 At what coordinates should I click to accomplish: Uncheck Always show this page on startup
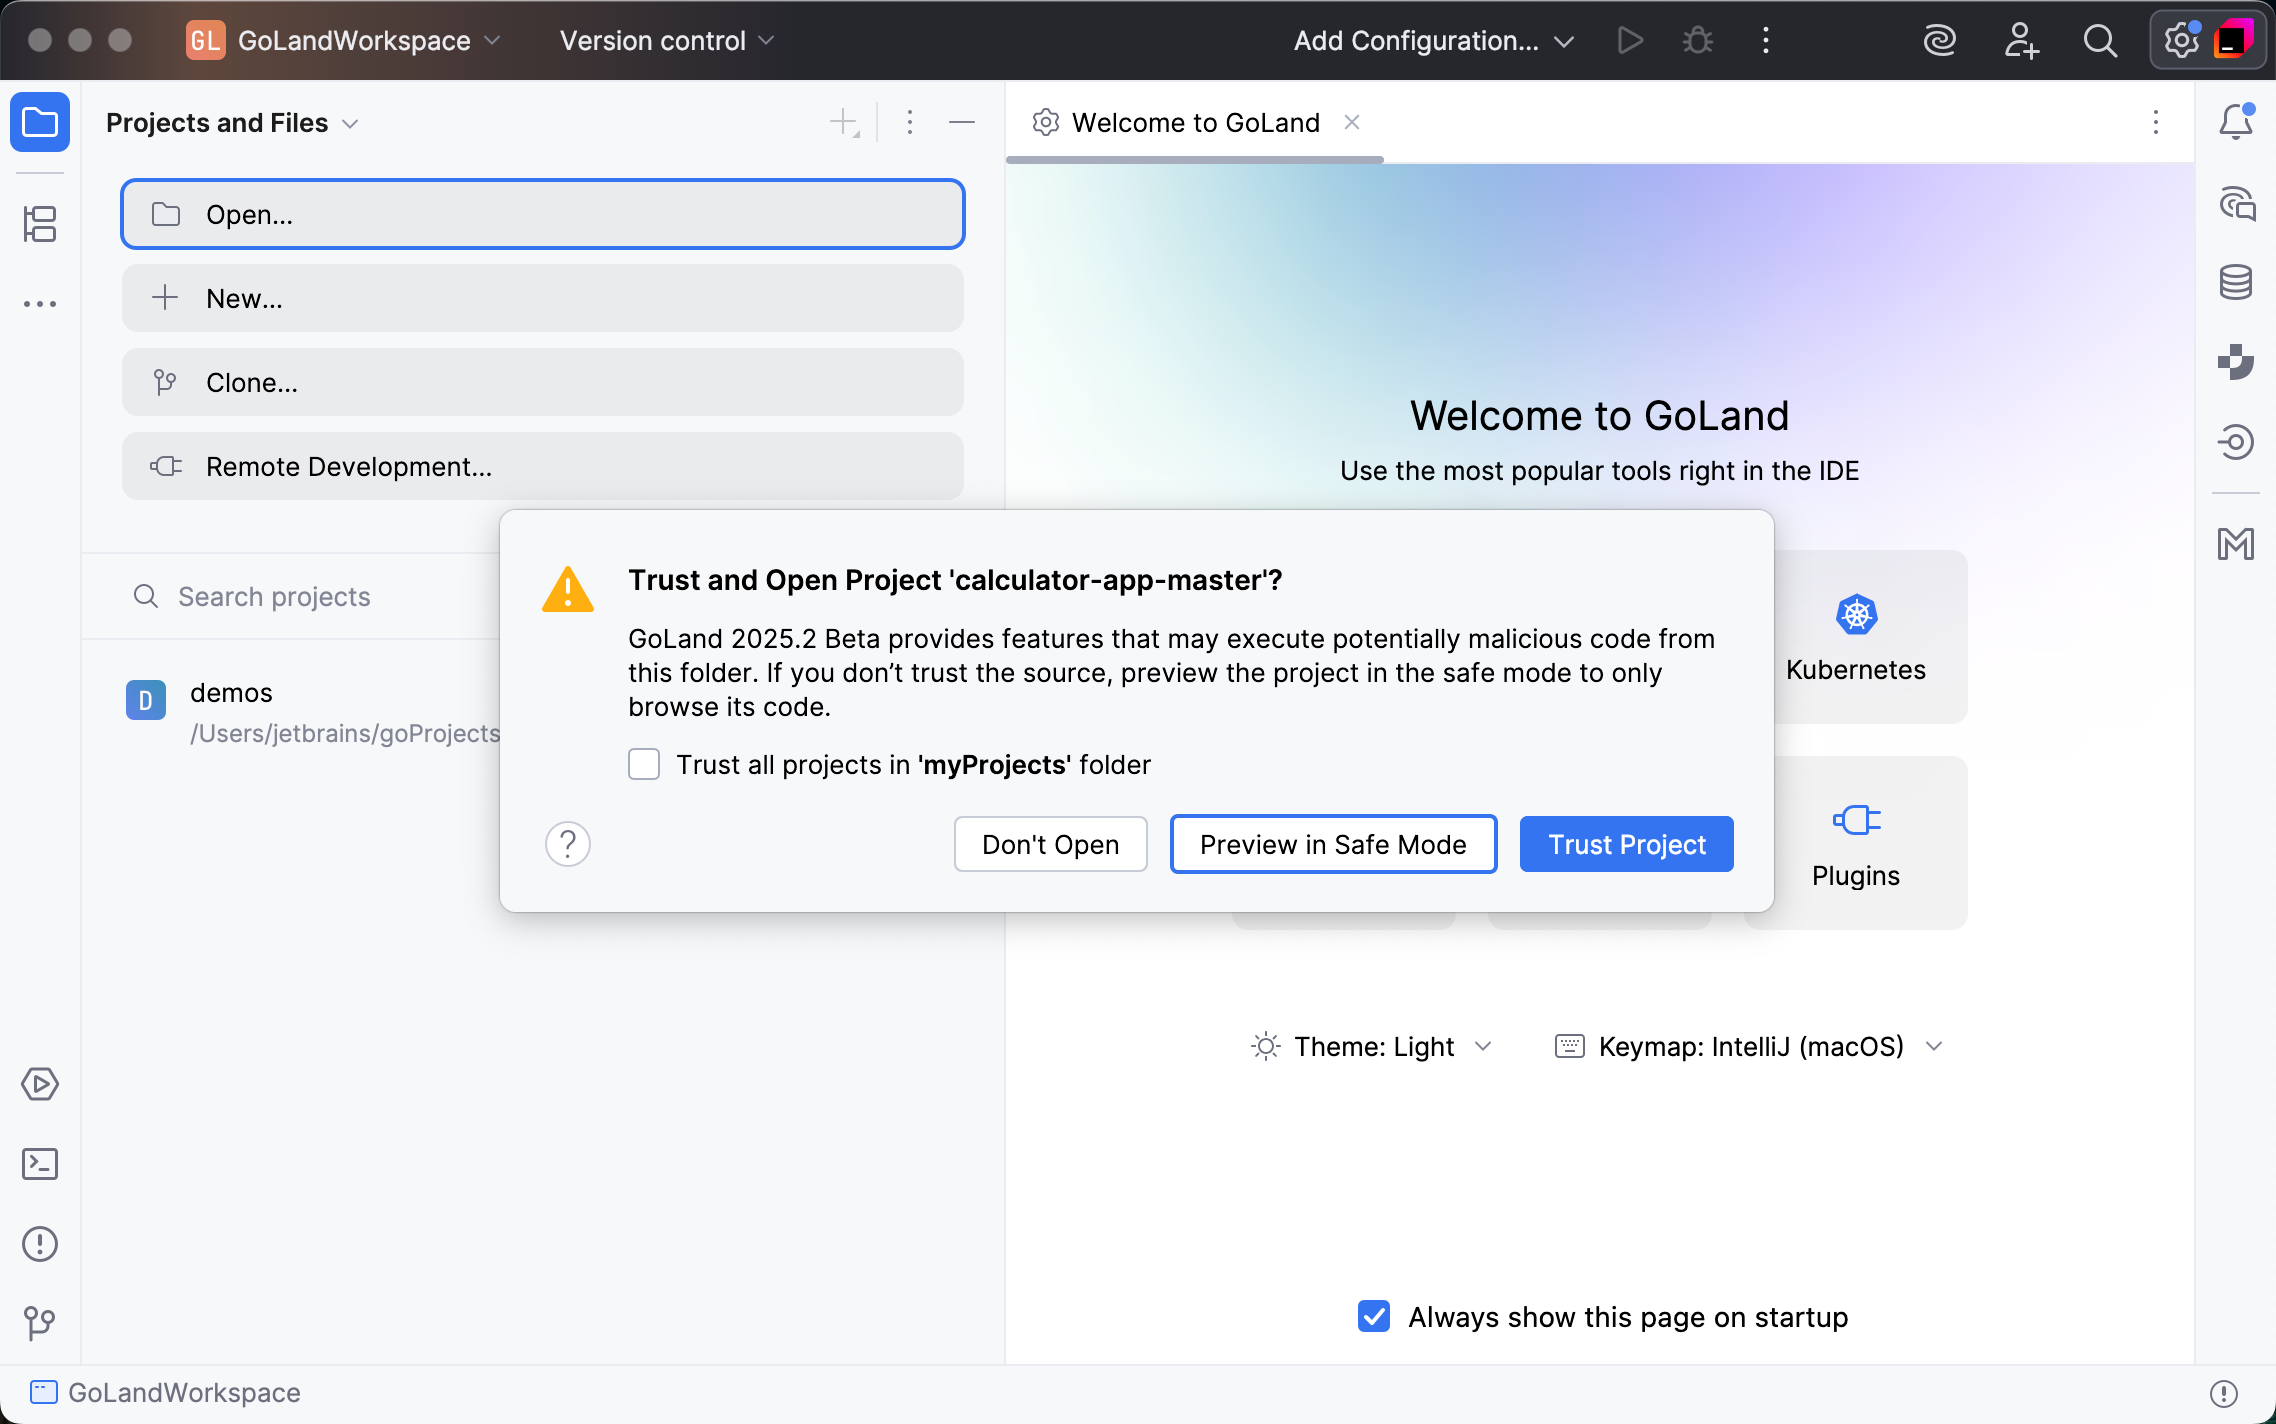(1374, 1317)
